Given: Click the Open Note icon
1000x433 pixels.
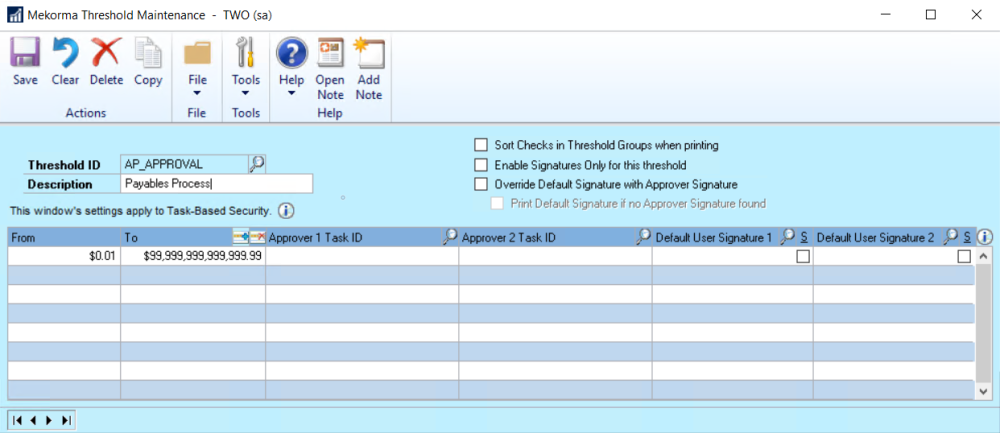Looking at the screenshot, I should pos(330,52).
